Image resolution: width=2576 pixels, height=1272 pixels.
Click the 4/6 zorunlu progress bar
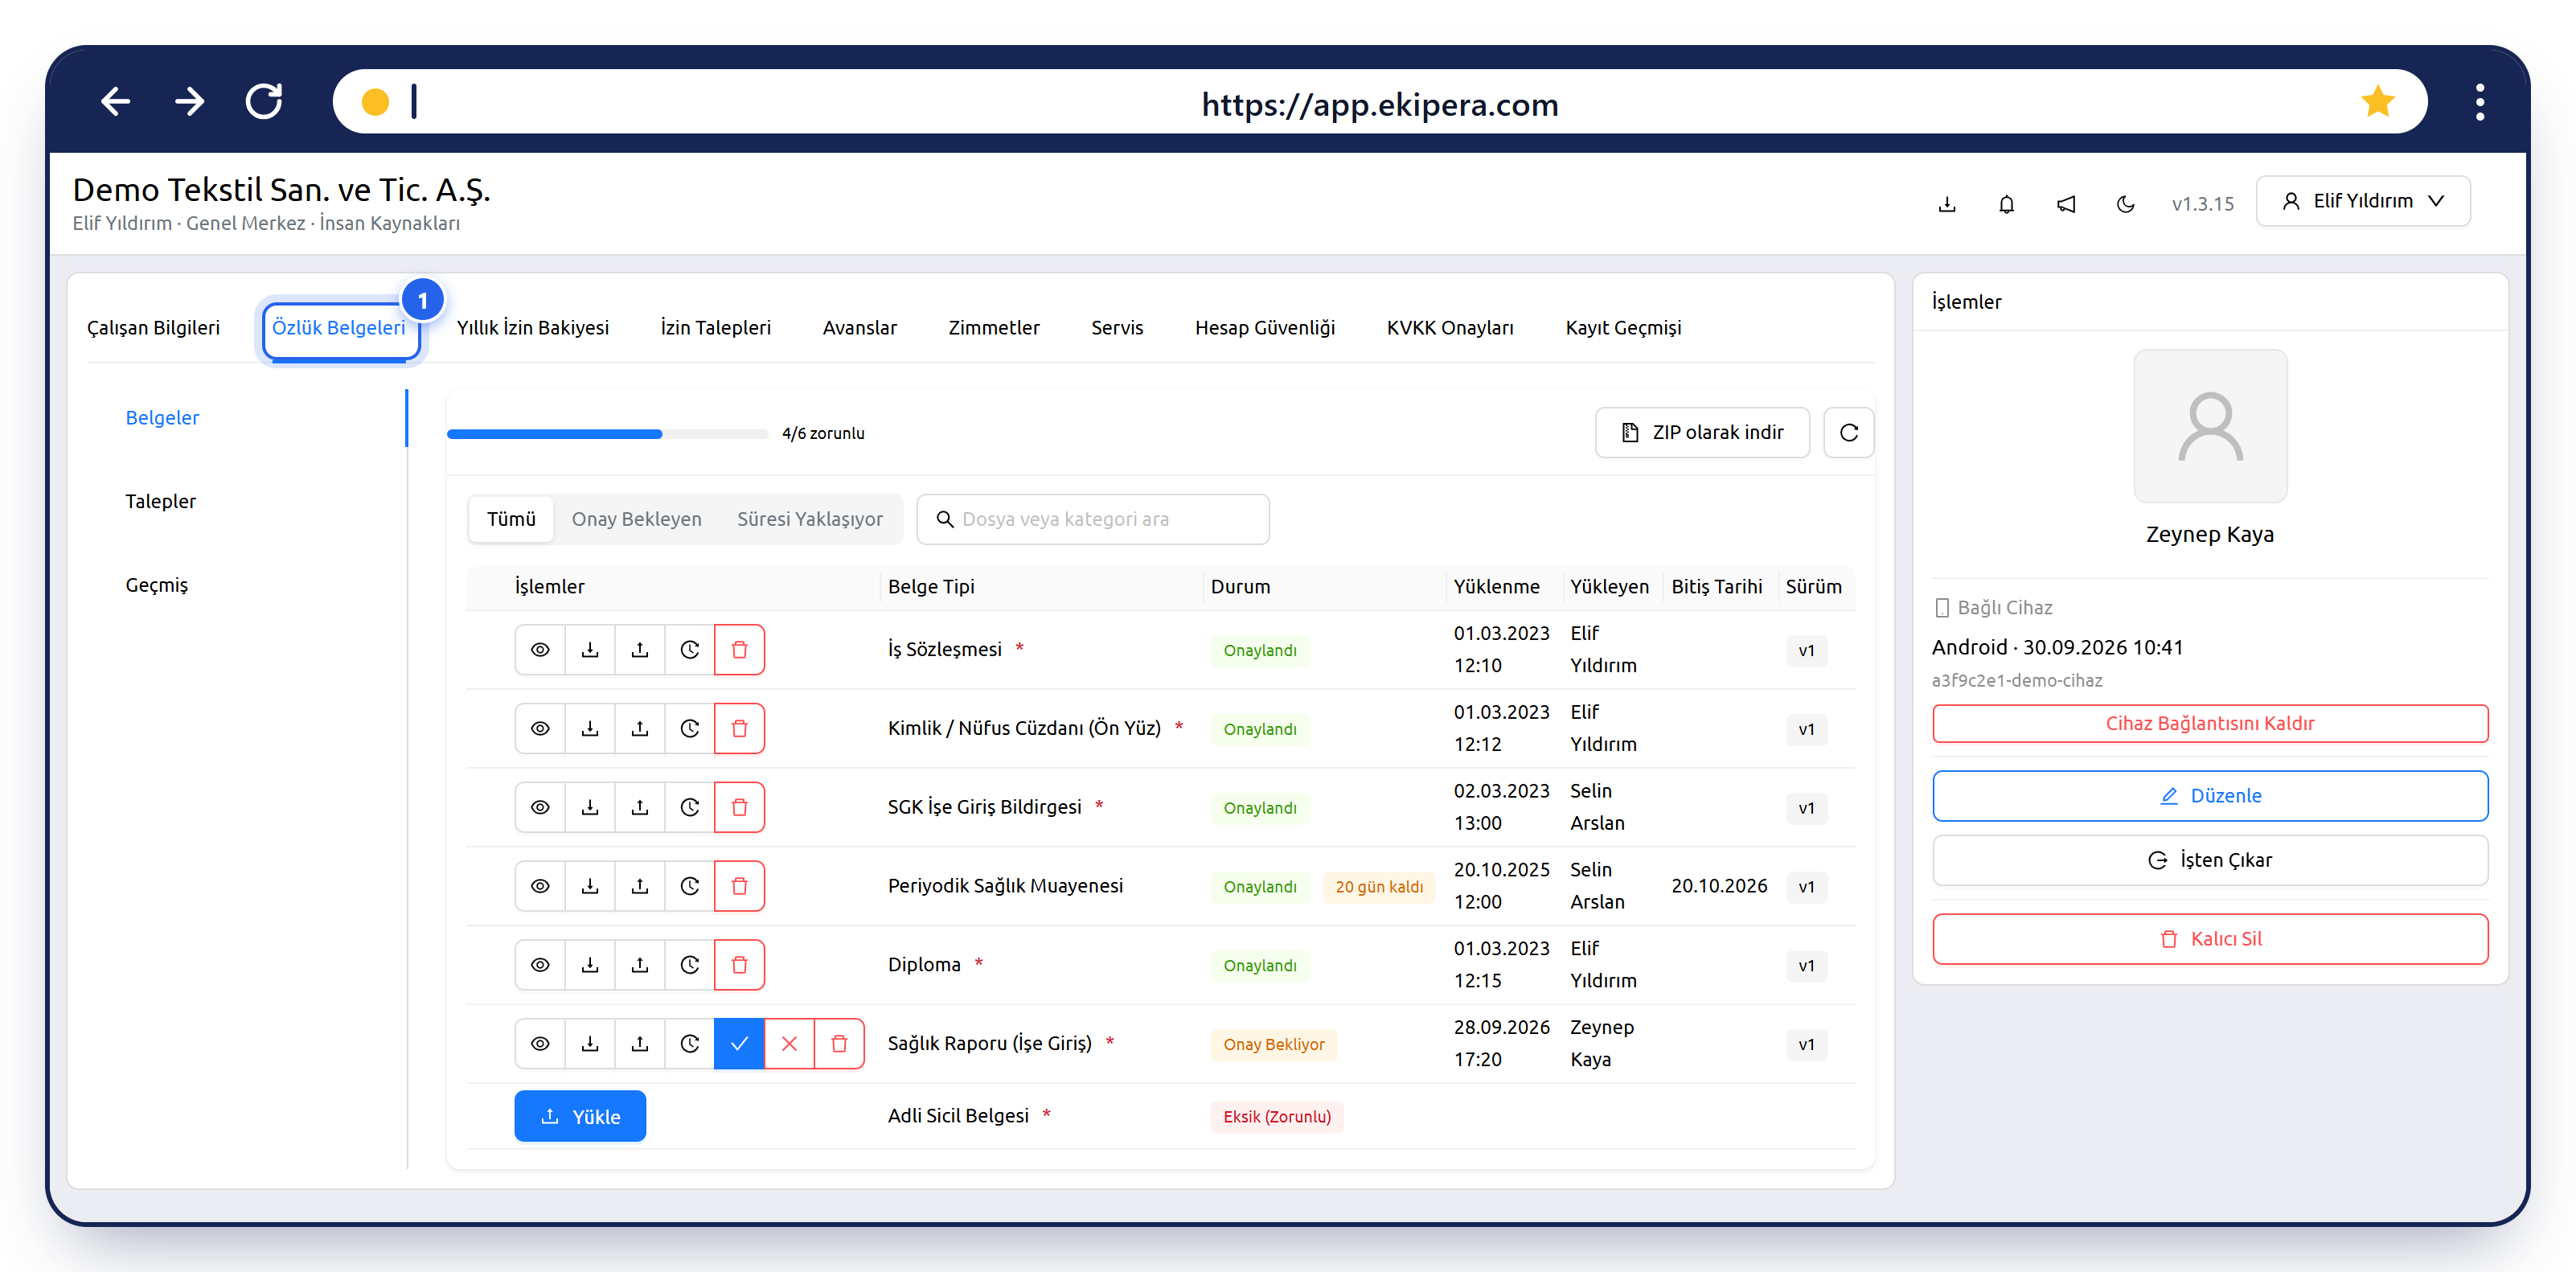(x=607, y=434)
